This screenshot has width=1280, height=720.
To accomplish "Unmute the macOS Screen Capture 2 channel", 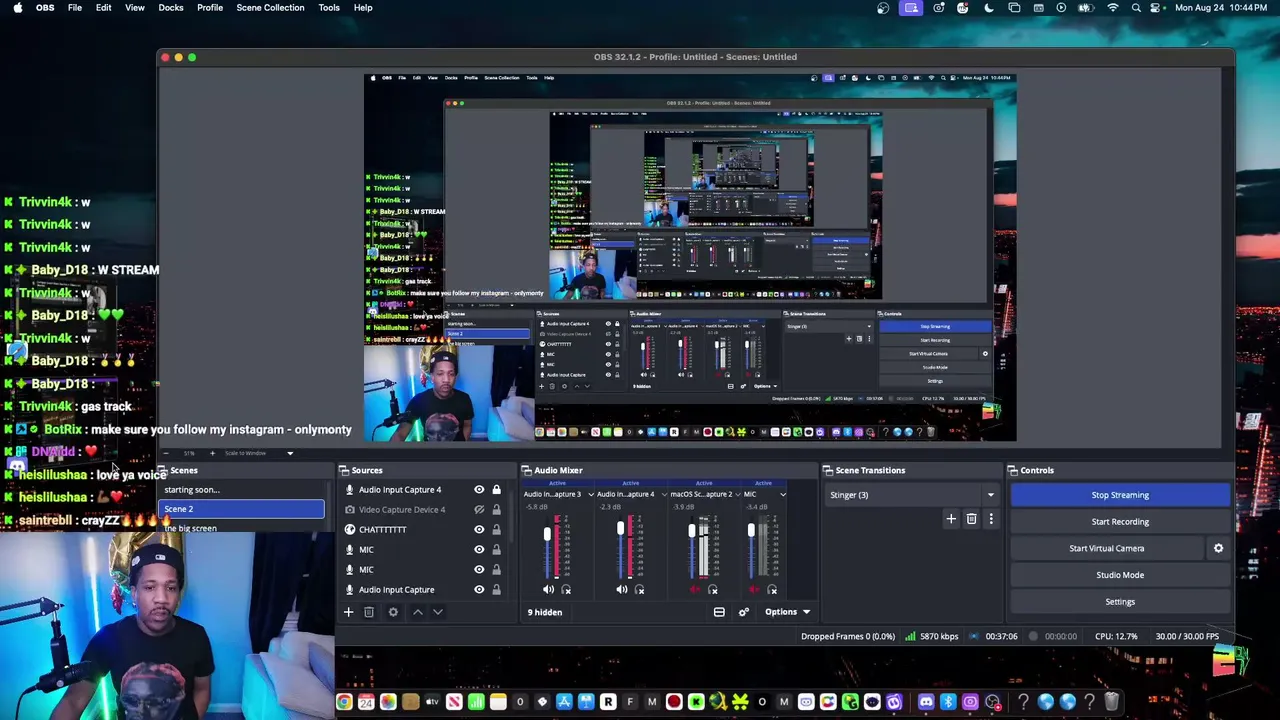I will click(695, 590).
